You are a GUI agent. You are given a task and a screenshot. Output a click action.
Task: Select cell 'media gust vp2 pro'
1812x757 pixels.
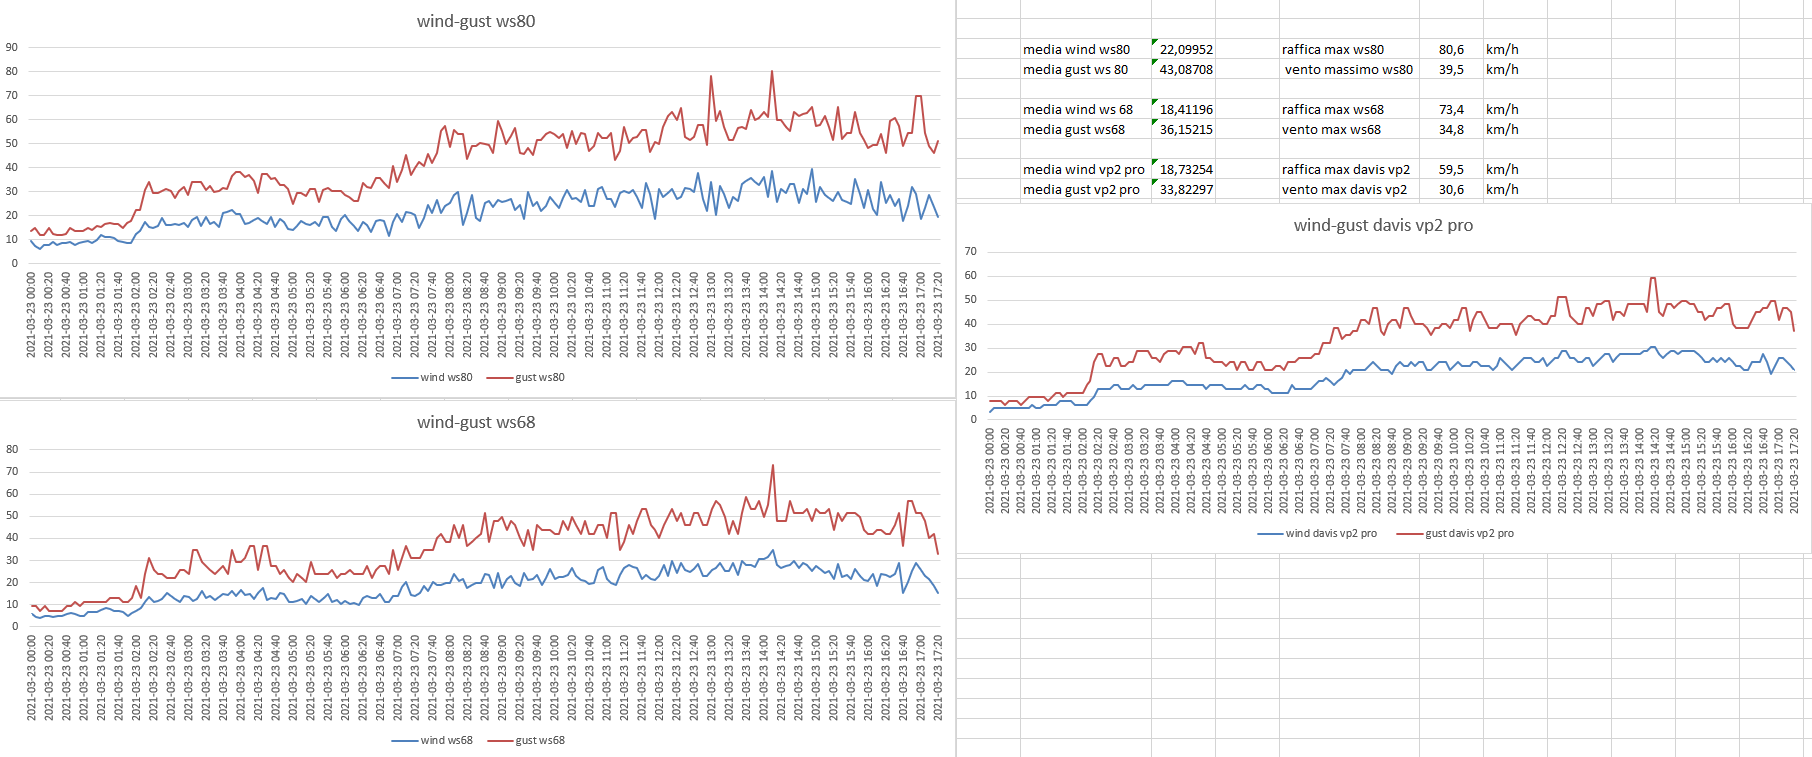pos(1086,189)
